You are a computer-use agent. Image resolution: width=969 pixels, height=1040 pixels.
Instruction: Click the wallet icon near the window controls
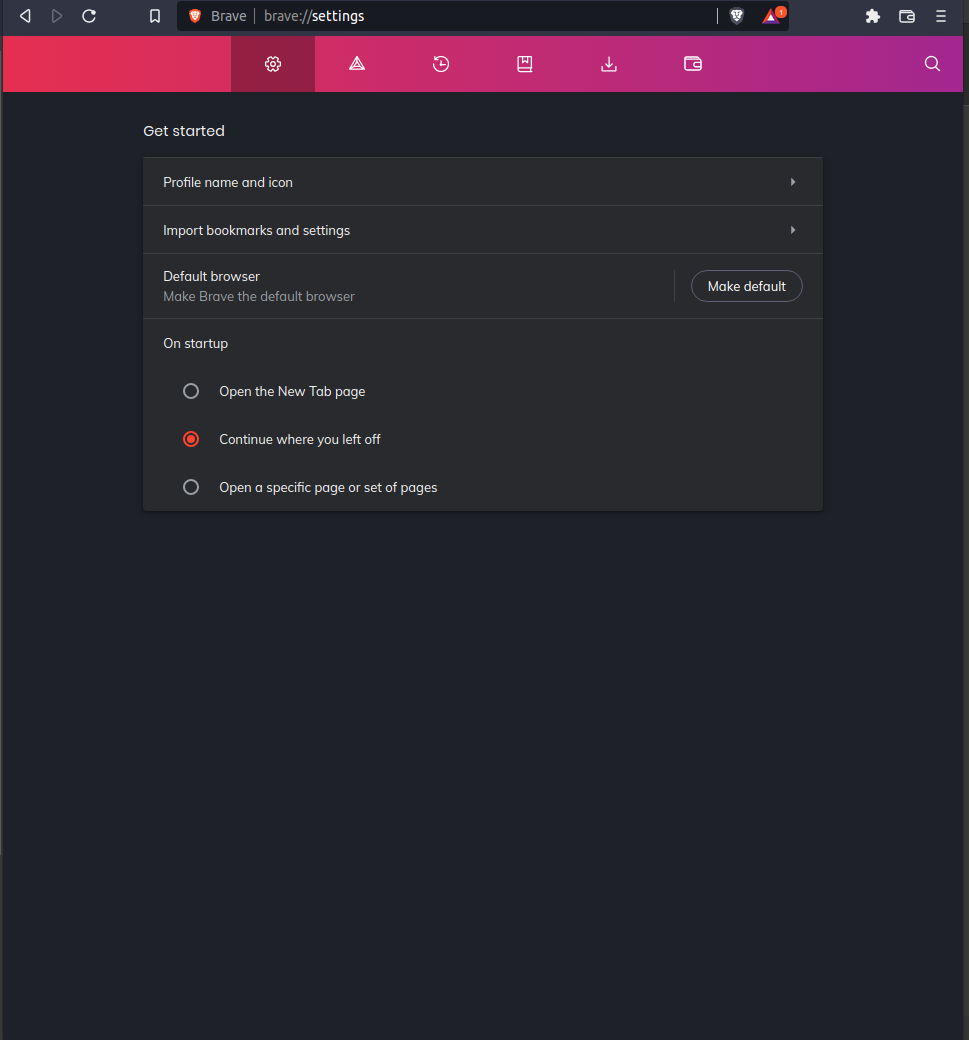(907, 16)
